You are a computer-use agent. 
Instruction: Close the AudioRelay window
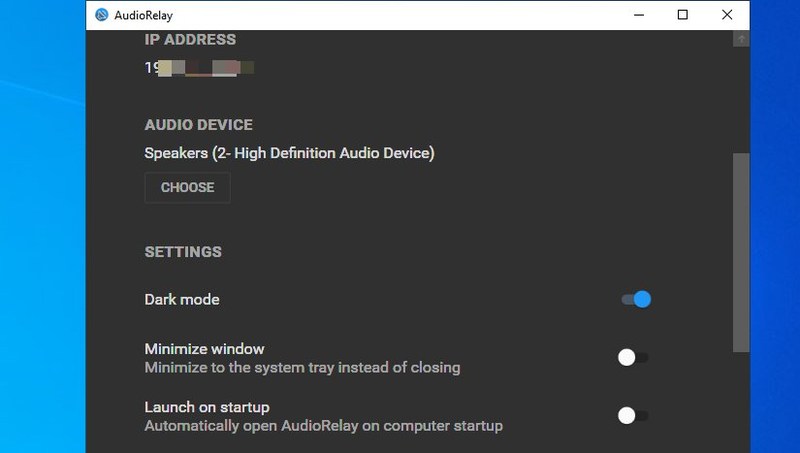[x=727, y=15]
